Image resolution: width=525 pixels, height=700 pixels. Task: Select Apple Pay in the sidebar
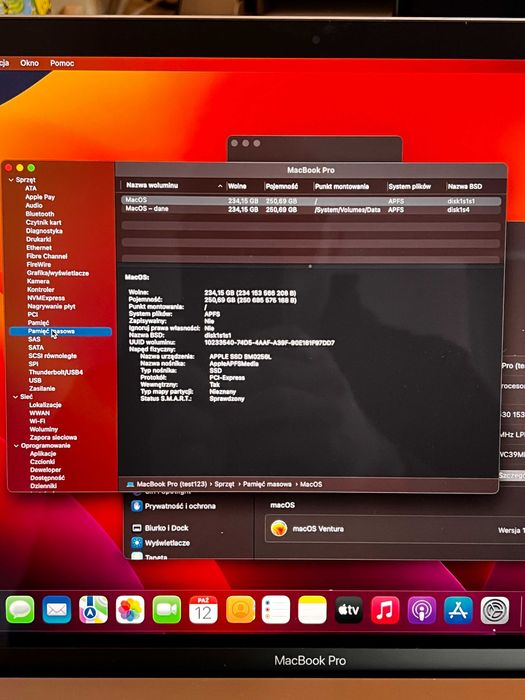coord(40,197)
